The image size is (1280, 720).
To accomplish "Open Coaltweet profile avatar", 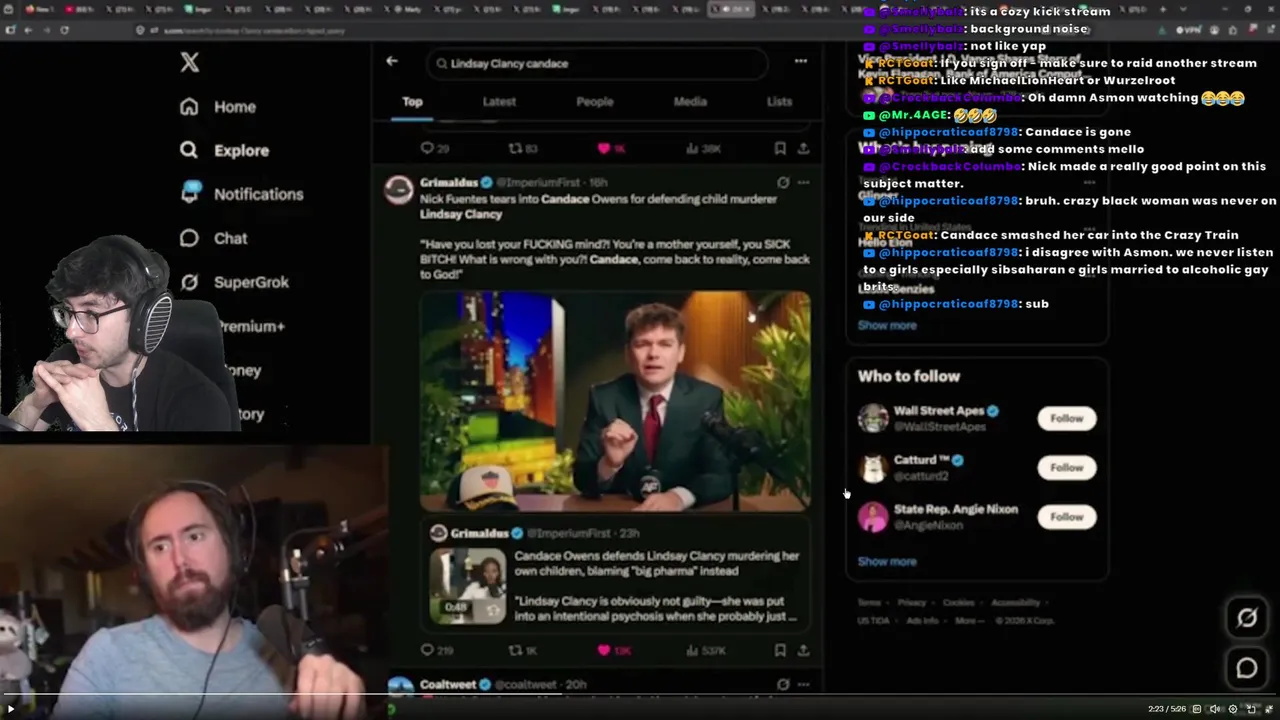I will click(400, 687).
